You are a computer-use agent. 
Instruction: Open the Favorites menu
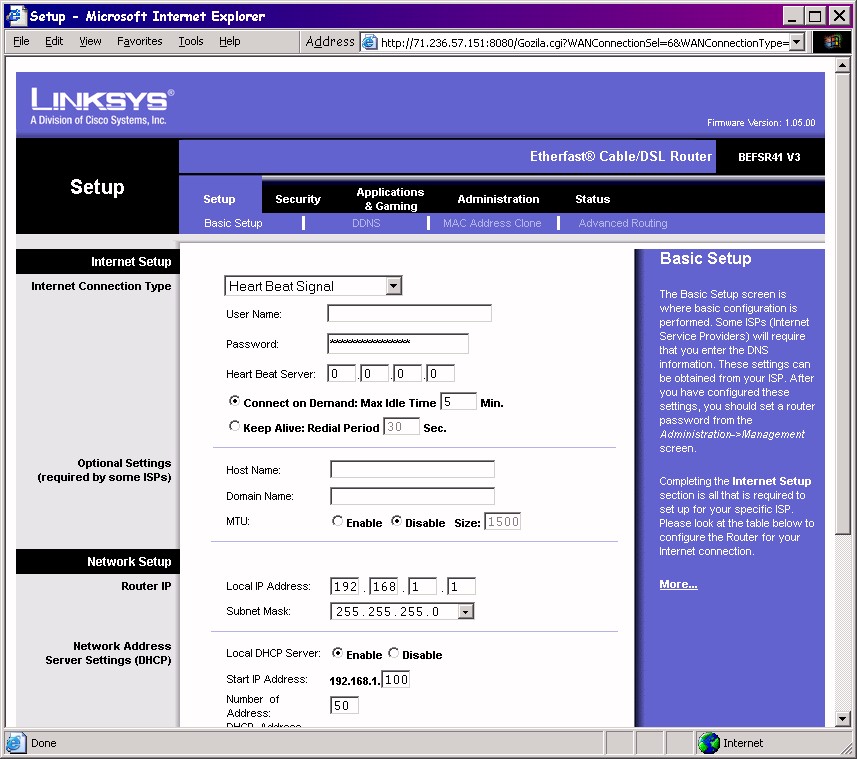139,42
